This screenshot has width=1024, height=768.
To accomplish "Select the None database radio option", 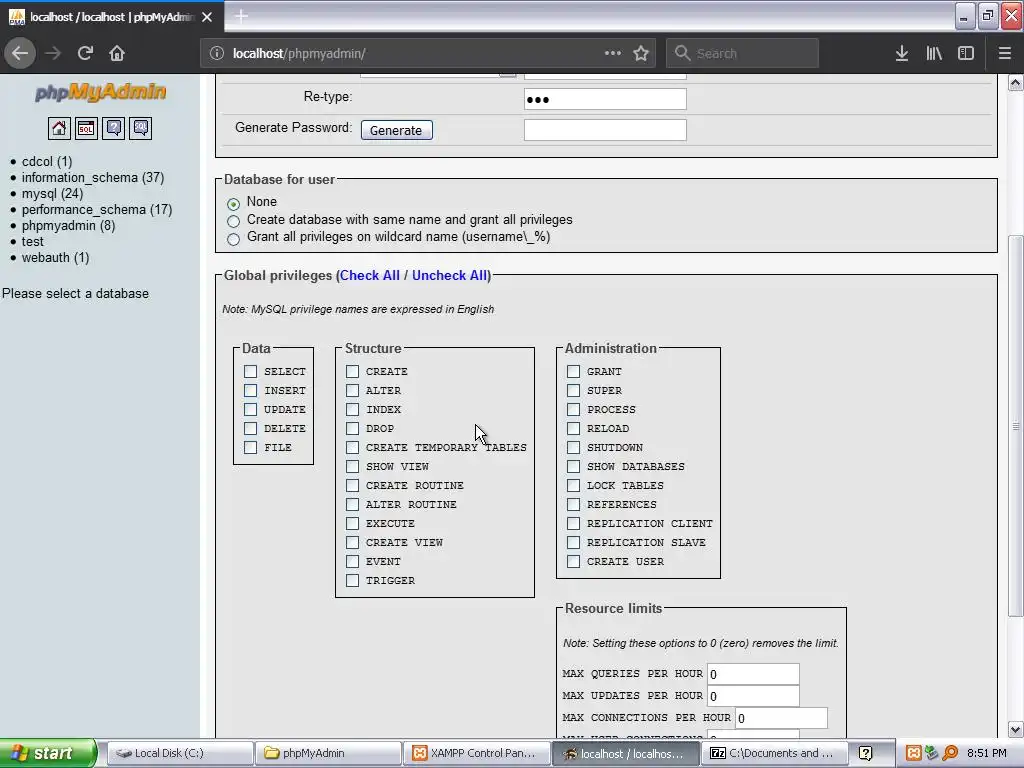I will coord(233,204).
